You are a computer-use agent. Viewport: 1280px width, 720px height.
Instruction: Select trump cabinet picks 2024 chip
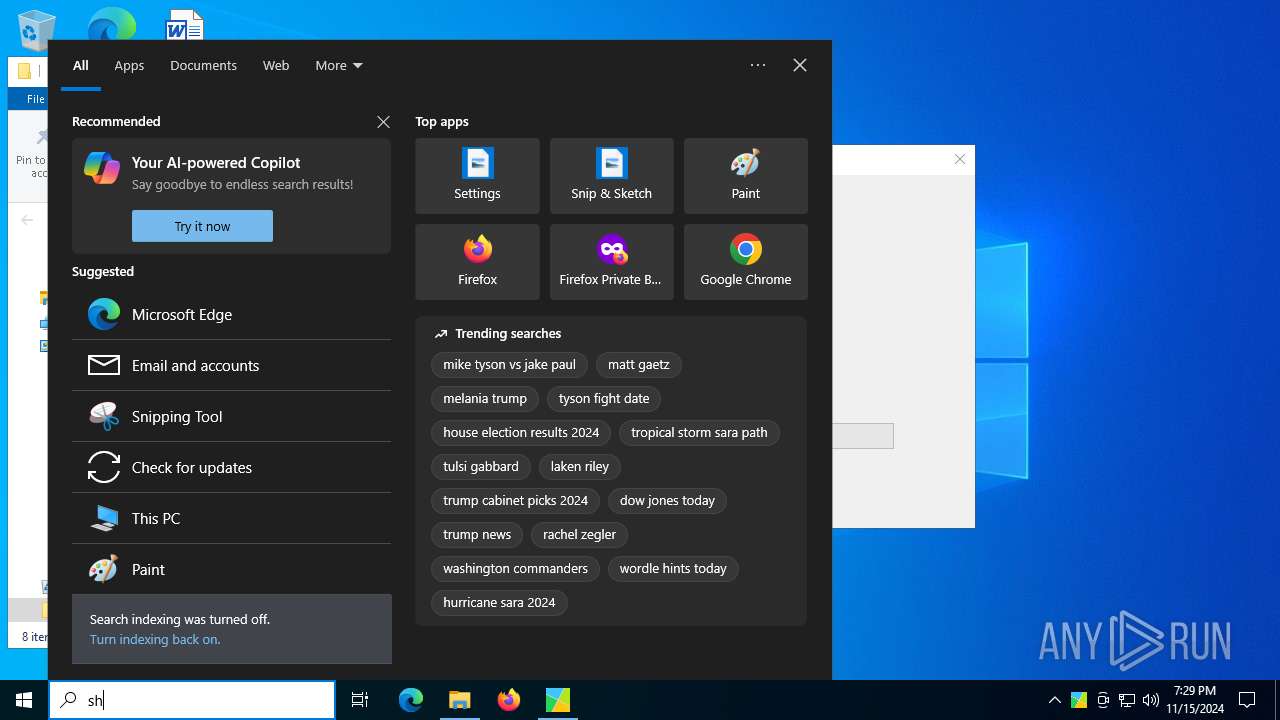(x=515, y=501)
